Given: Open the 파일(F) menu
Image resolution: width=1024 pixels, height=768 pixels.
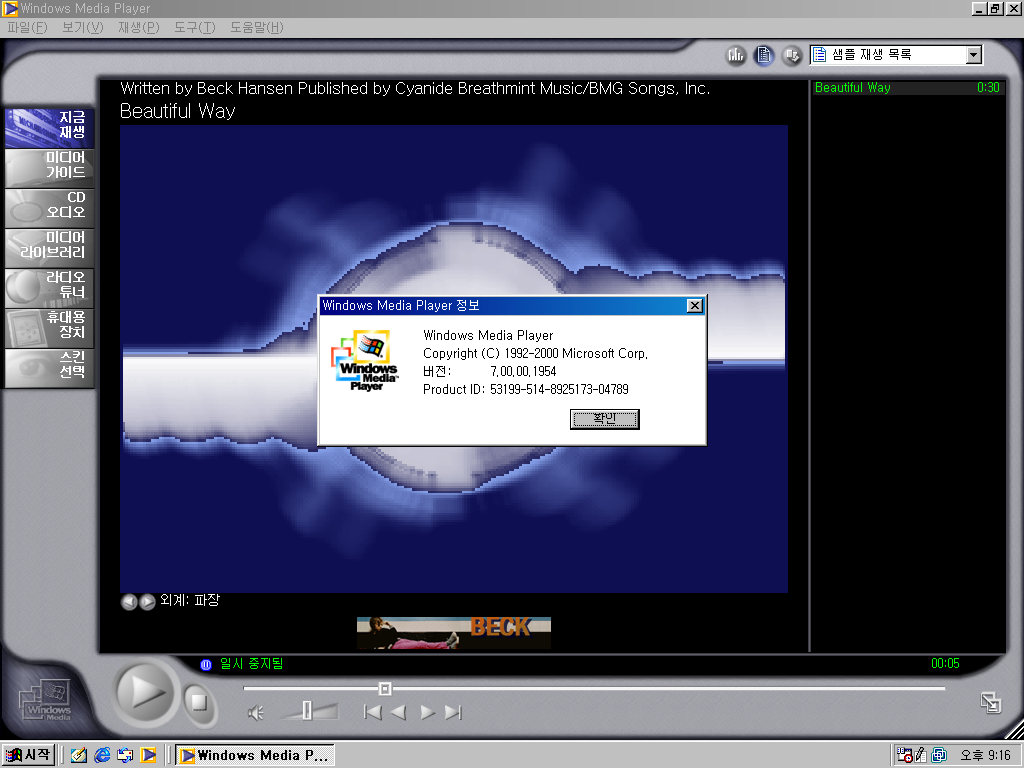Looking at the screenshot, I should pos(27,27).
